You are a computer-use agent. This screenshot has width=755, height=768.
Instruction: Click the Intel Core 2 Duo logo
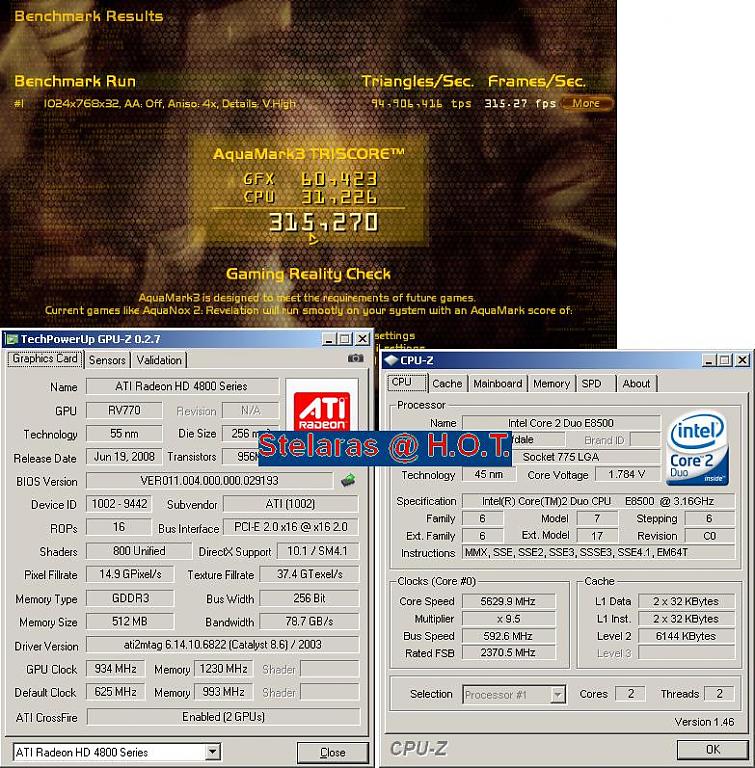698,448
